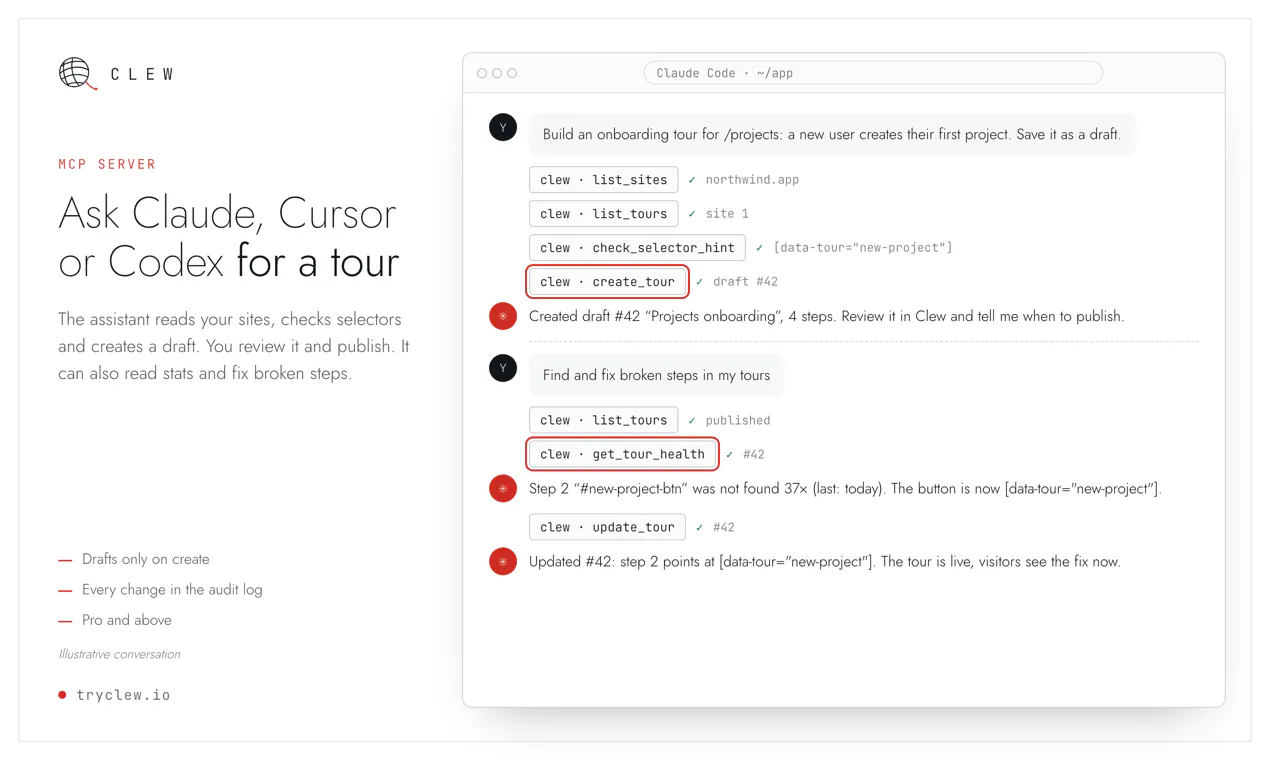
Task: Click the Claude asterisk icon beside "Created draft #42"
Action: pyautogui.click(x=503, y=316)
